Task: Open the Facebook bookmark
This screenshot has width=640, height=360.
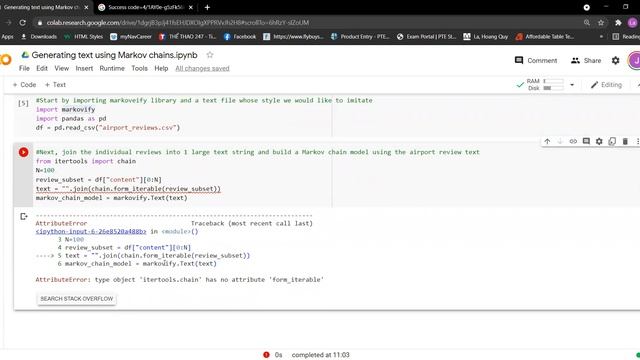Action: click(240, 36)
